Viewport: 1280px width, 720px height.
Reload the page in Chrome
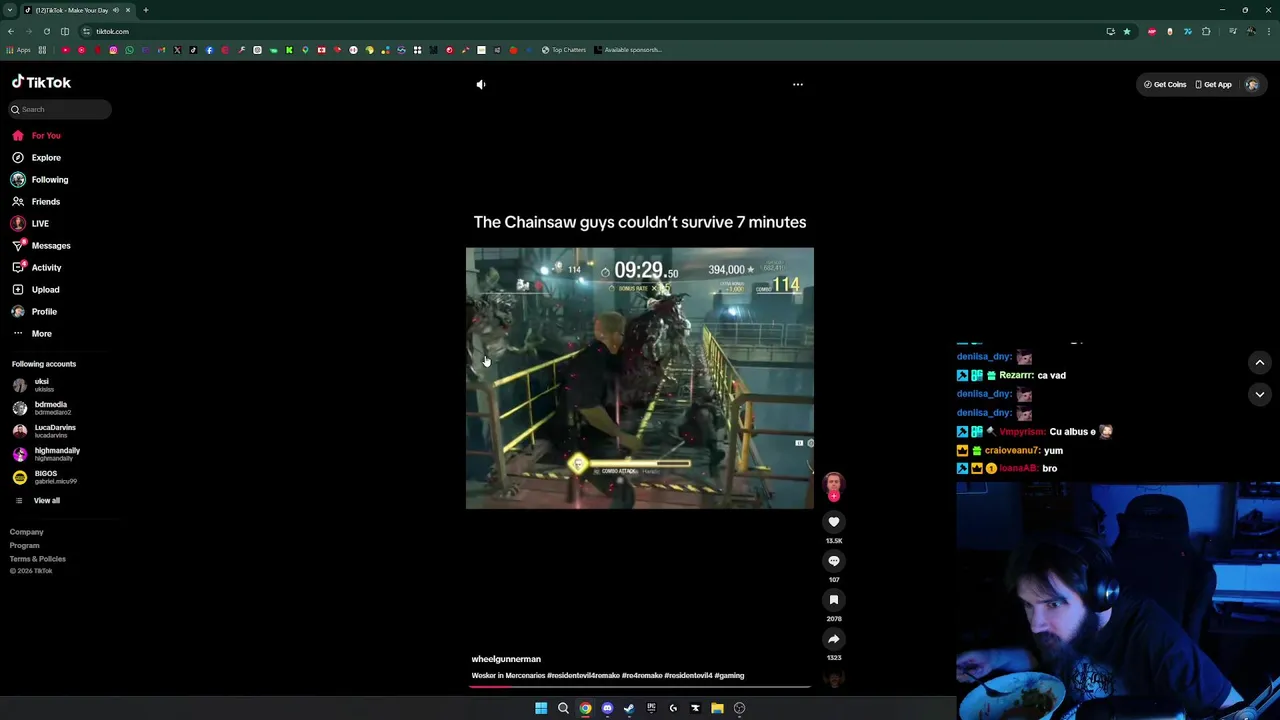click(46, 31)
